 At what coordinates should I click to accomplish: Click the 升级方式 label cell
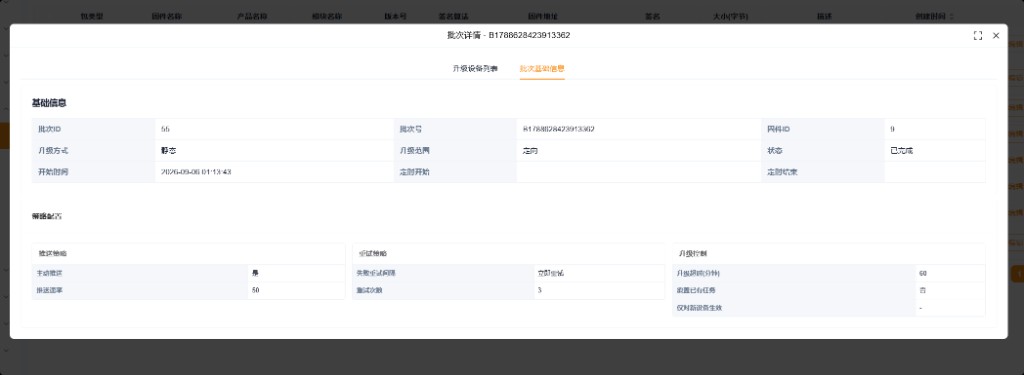pos(93,151)
